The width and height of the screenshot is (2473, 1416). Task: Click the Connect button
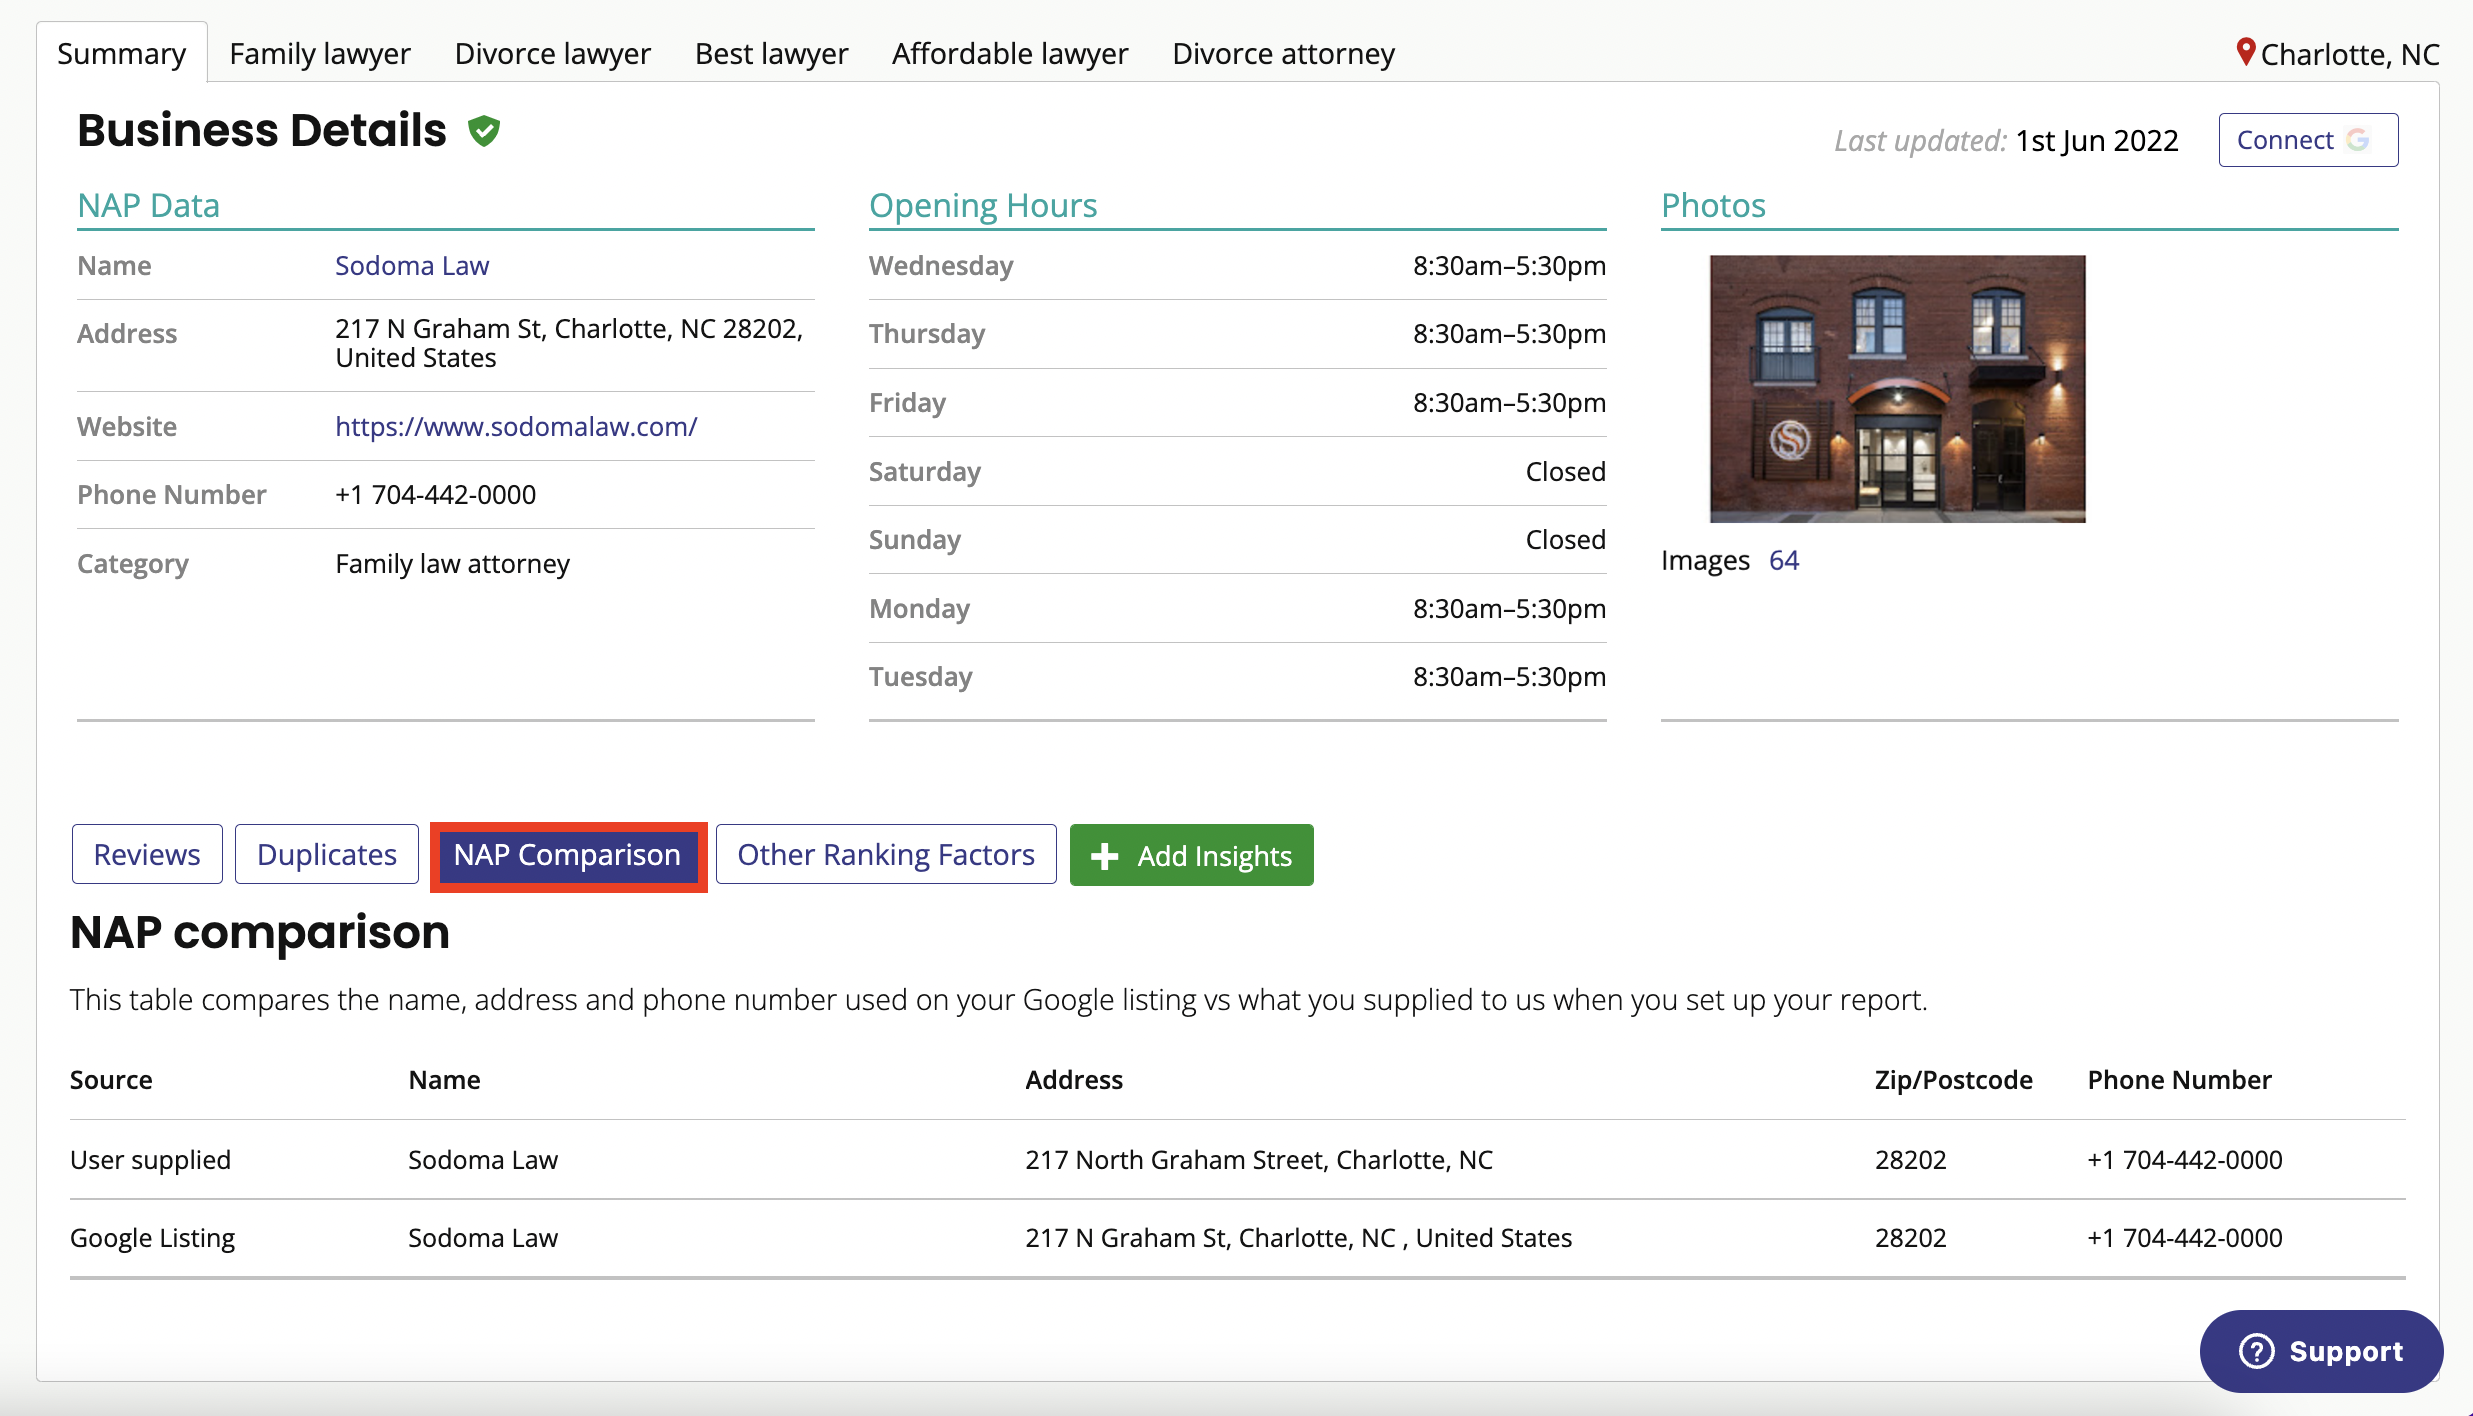click(x=2308, y=140)
